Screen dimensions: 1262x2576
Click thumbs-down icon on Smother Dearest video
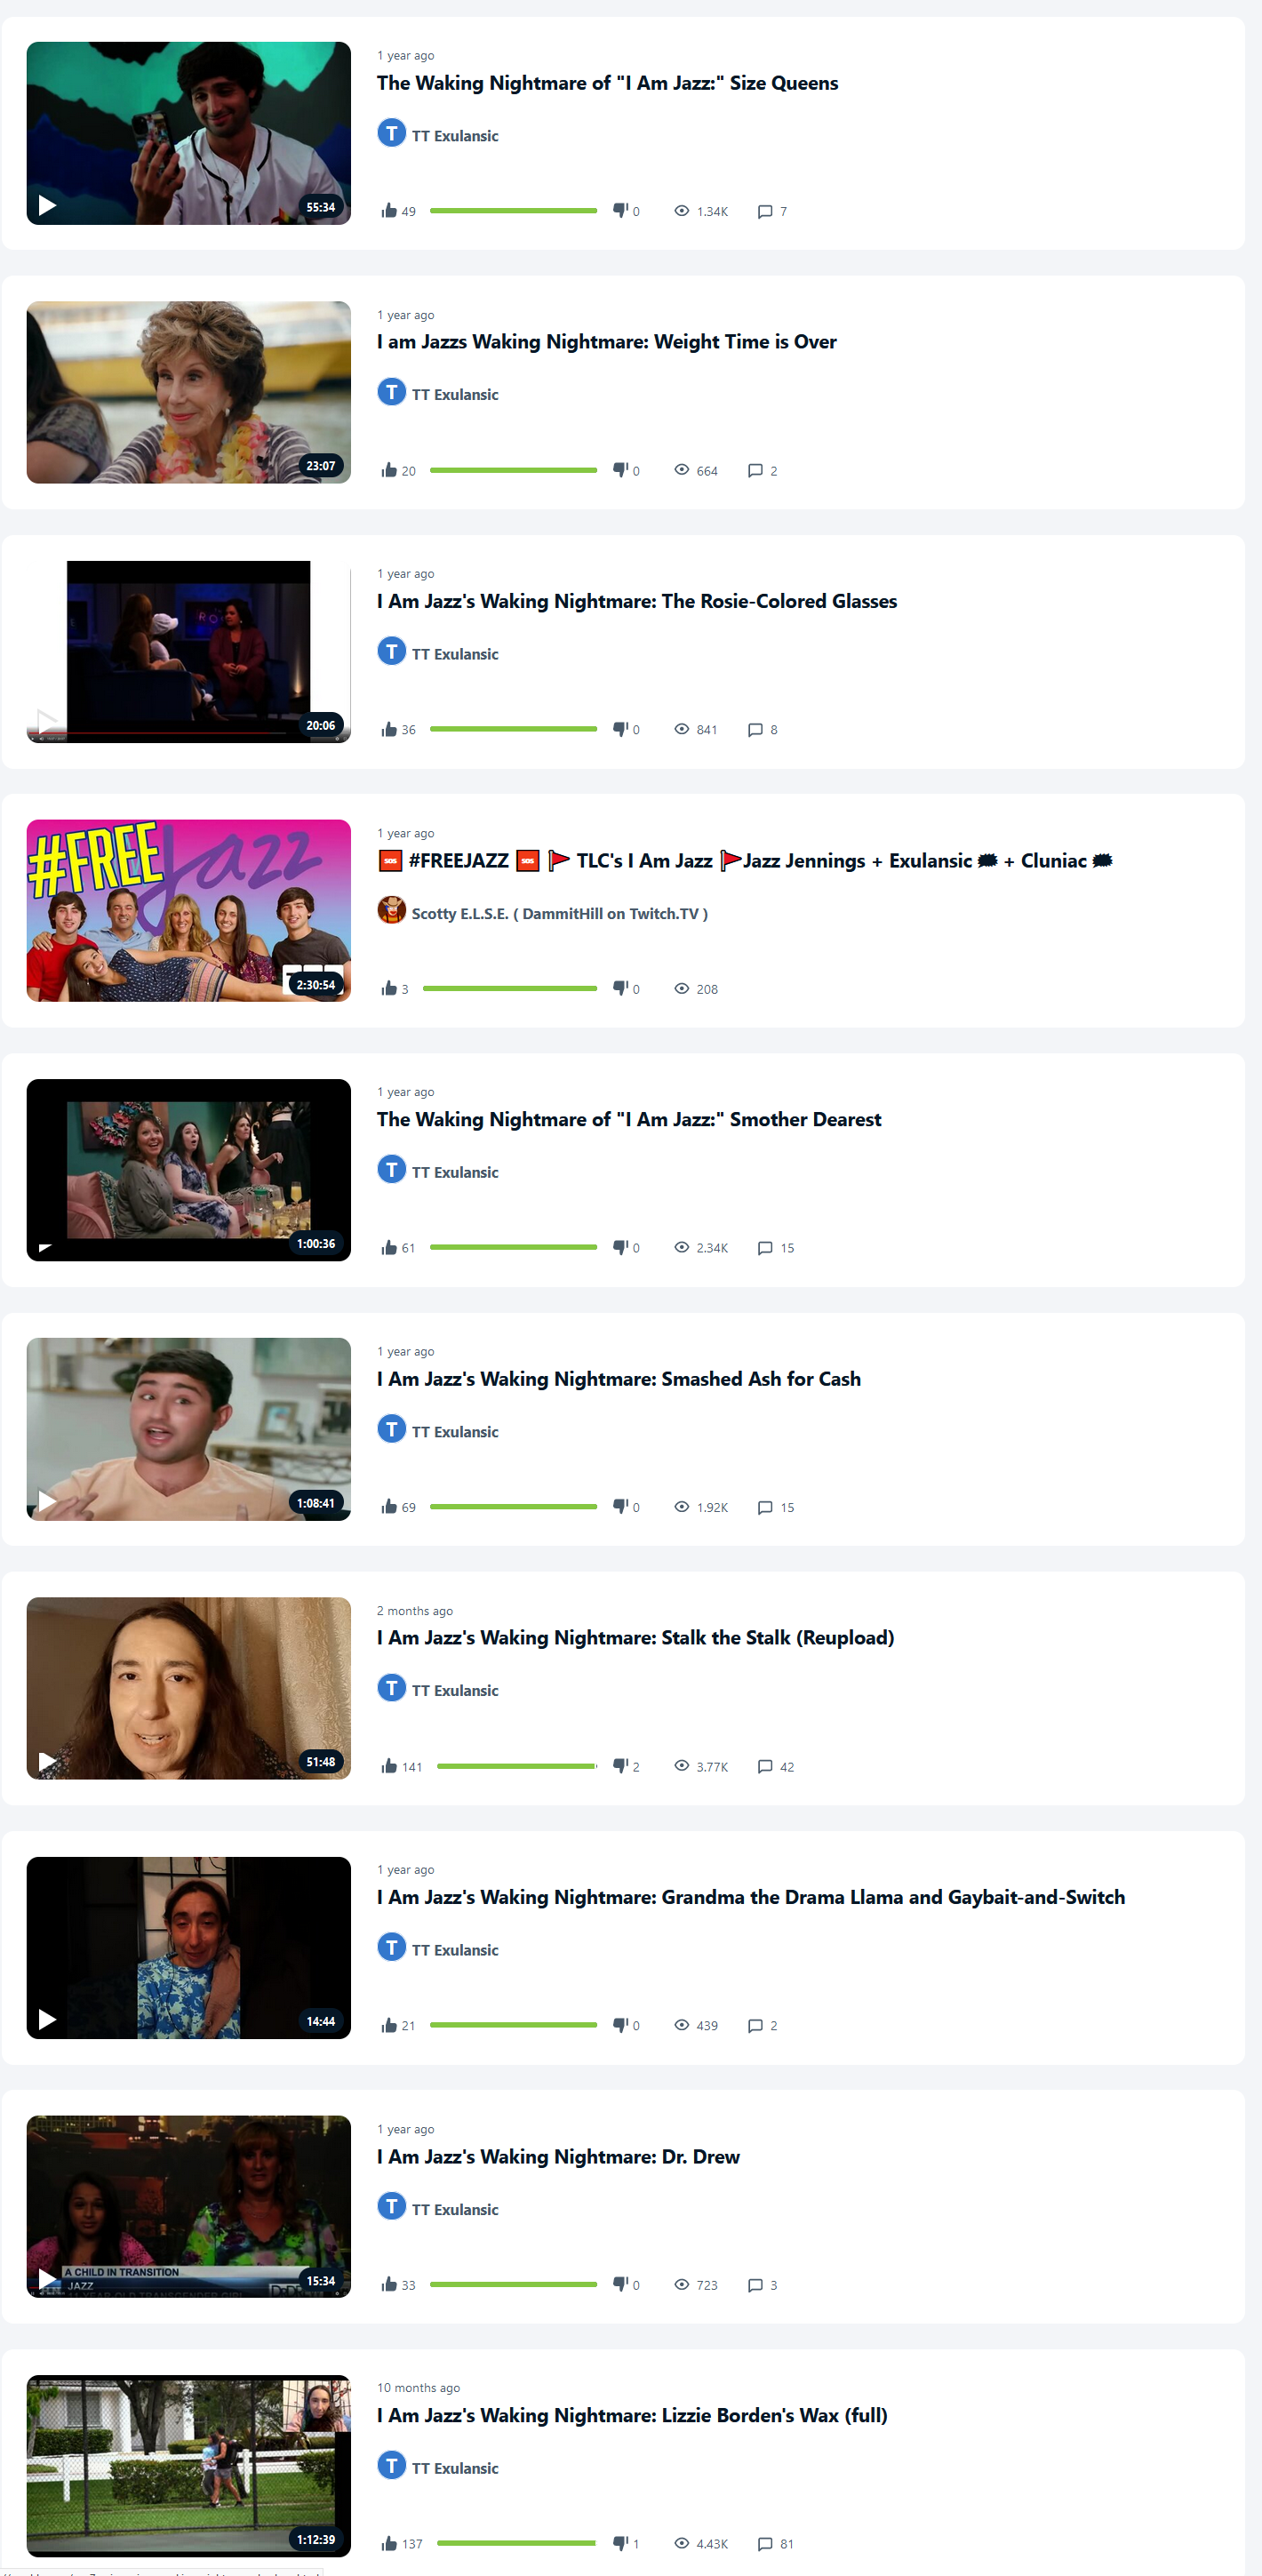(620, 1247)
